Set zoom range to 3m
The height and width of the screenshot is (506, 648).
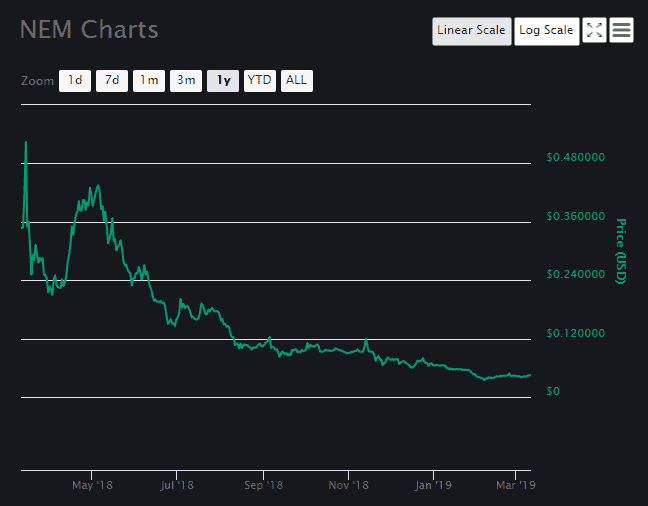(186, 81)
